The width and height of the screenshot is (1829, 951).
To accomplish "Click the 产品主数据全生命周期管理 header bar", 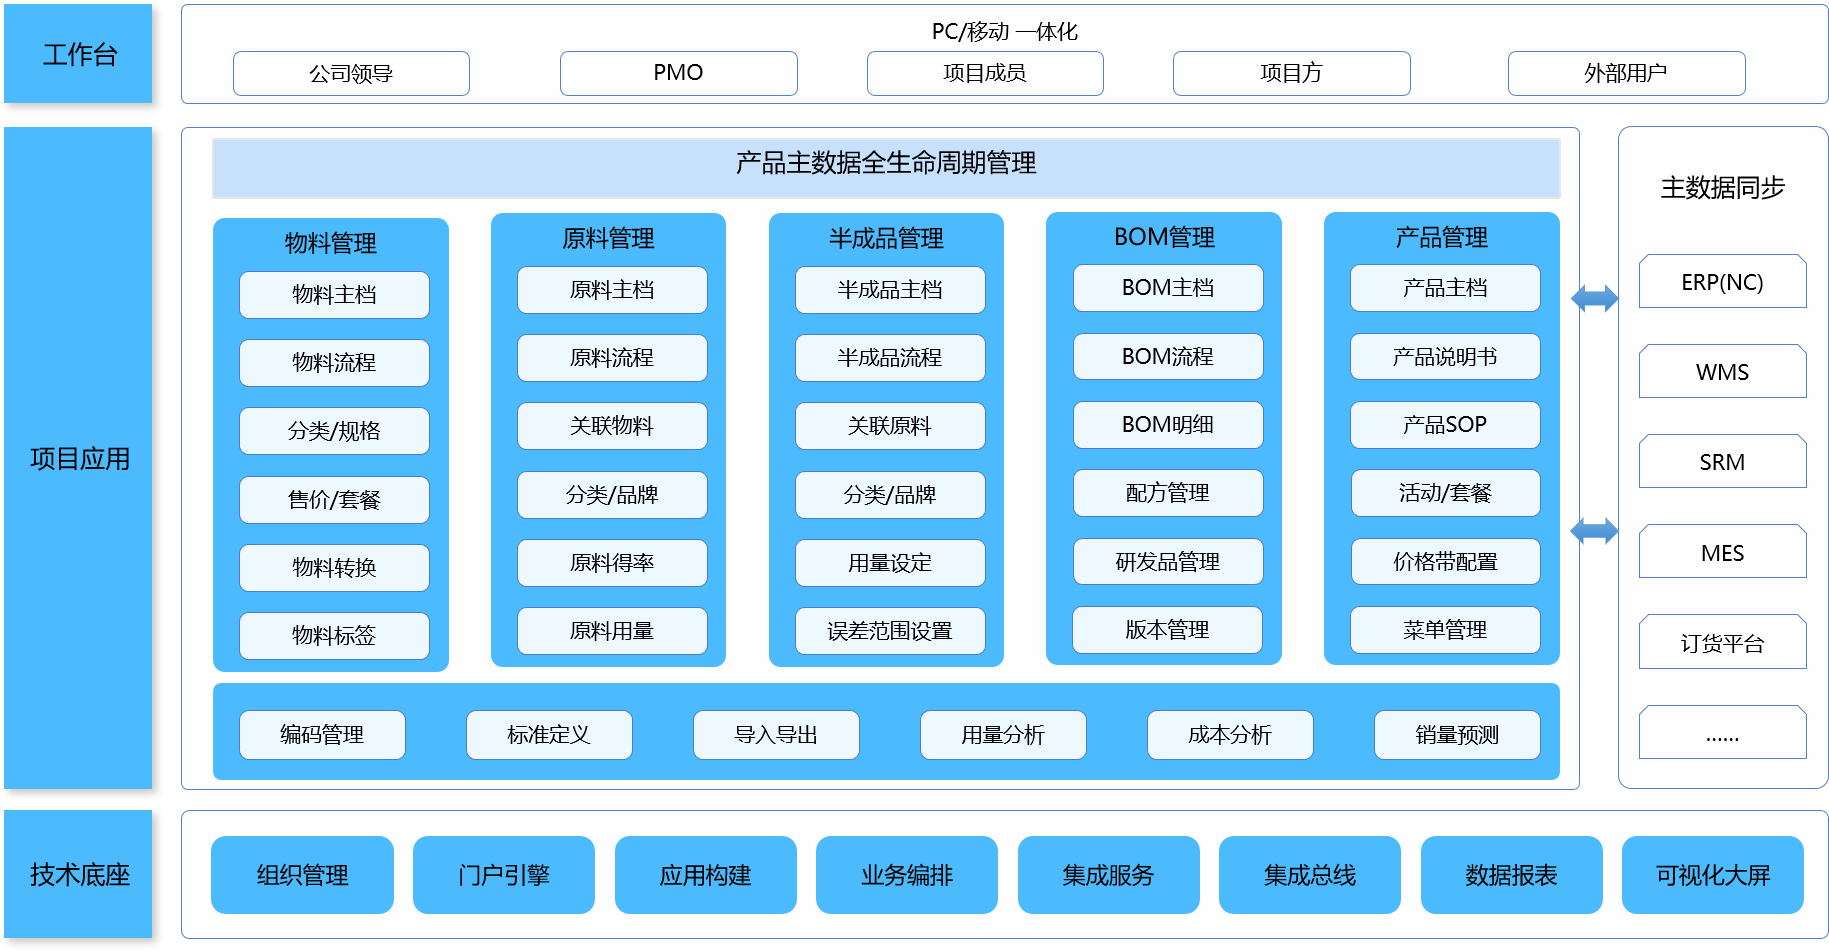I will 886,167.
